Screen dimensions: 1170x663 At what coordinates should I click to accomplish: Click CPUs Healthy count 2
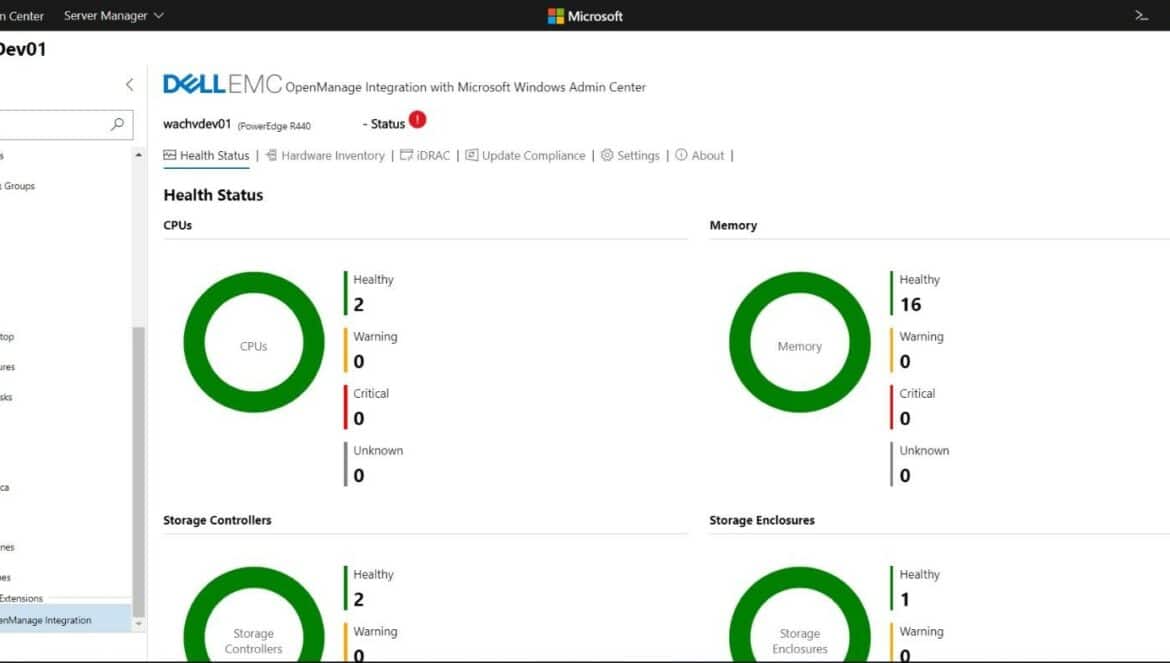(359, 304)
